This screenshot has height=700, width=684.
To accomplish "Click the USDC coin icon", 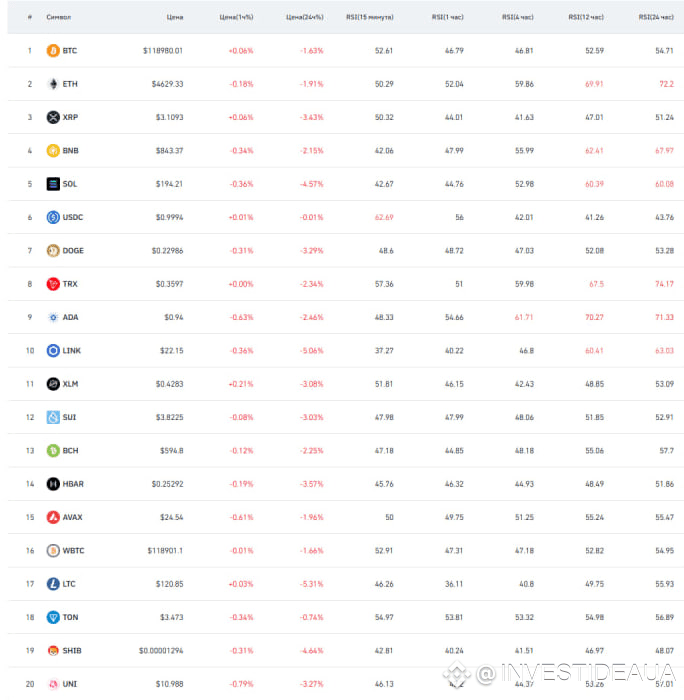I will tap(53, 217).
